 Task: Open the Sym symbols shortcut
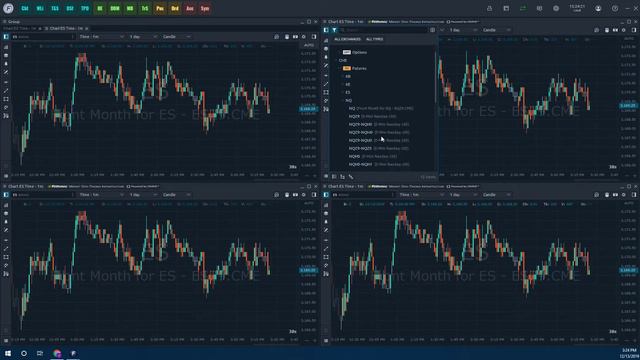coord(205,8)
